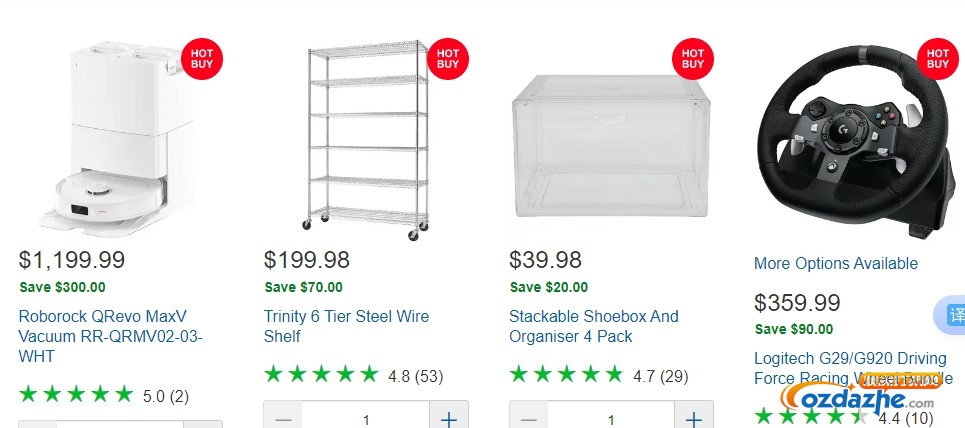This screenshot has width=965, height=428.
Task: Click the Hot Buy badge on Trinity shelf
Action: pos(448,59)
